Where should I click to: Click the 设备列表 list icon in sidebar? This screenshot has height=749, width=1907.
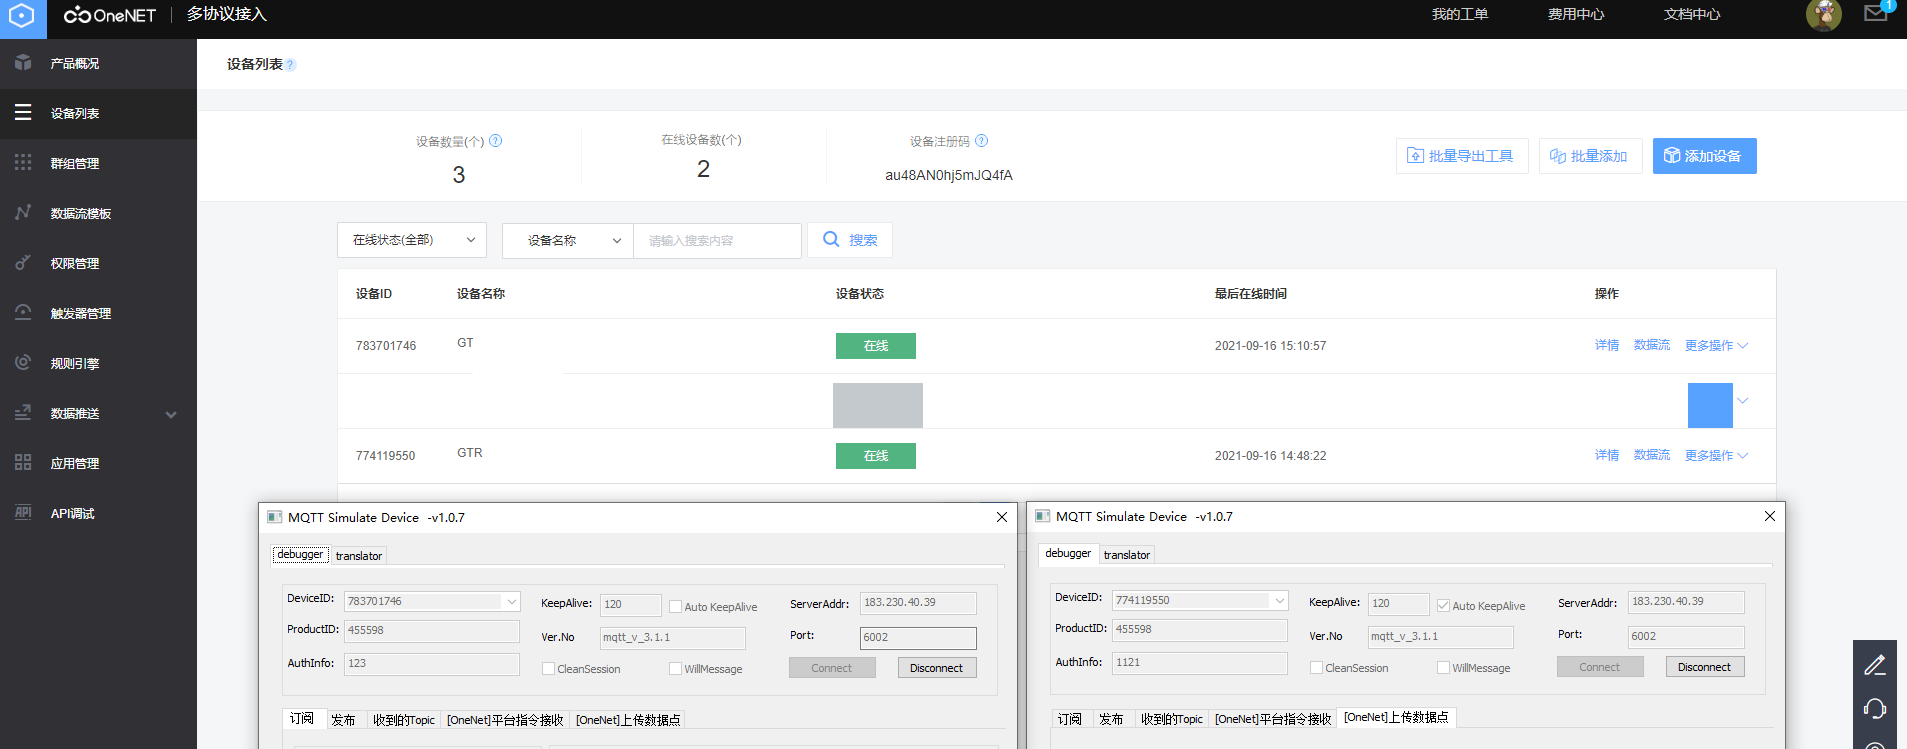pos(23,113)
